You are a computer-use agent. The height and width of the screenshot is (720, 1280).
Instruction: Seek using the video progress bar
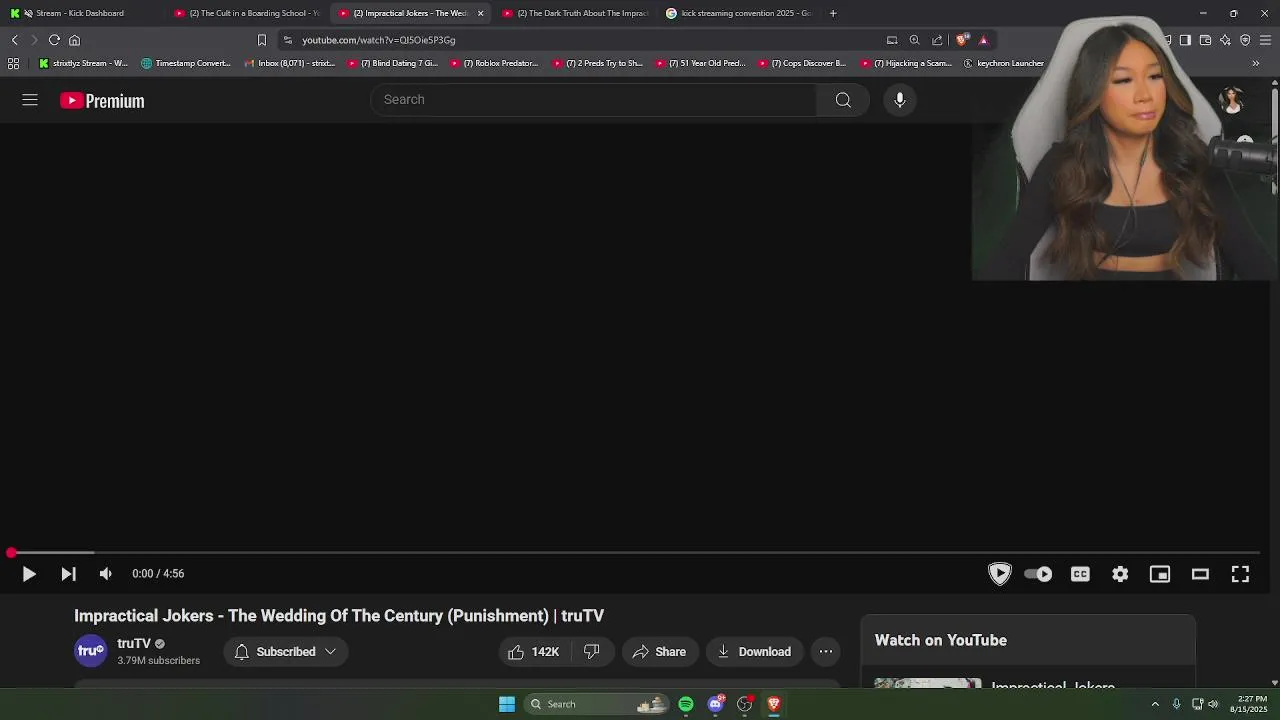point(635,552)
